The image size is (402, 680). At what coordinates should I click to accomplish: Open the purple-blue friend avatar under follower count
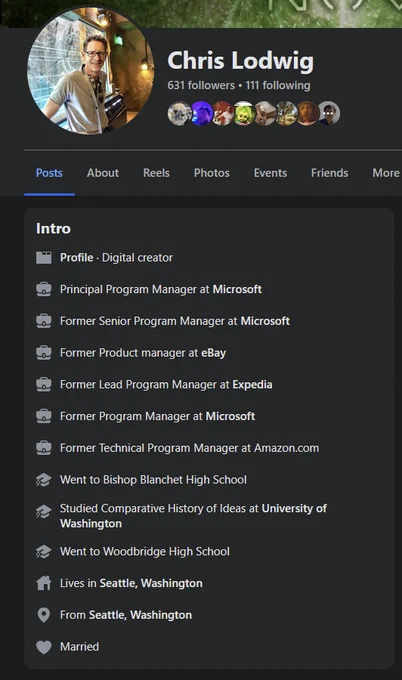201,113
